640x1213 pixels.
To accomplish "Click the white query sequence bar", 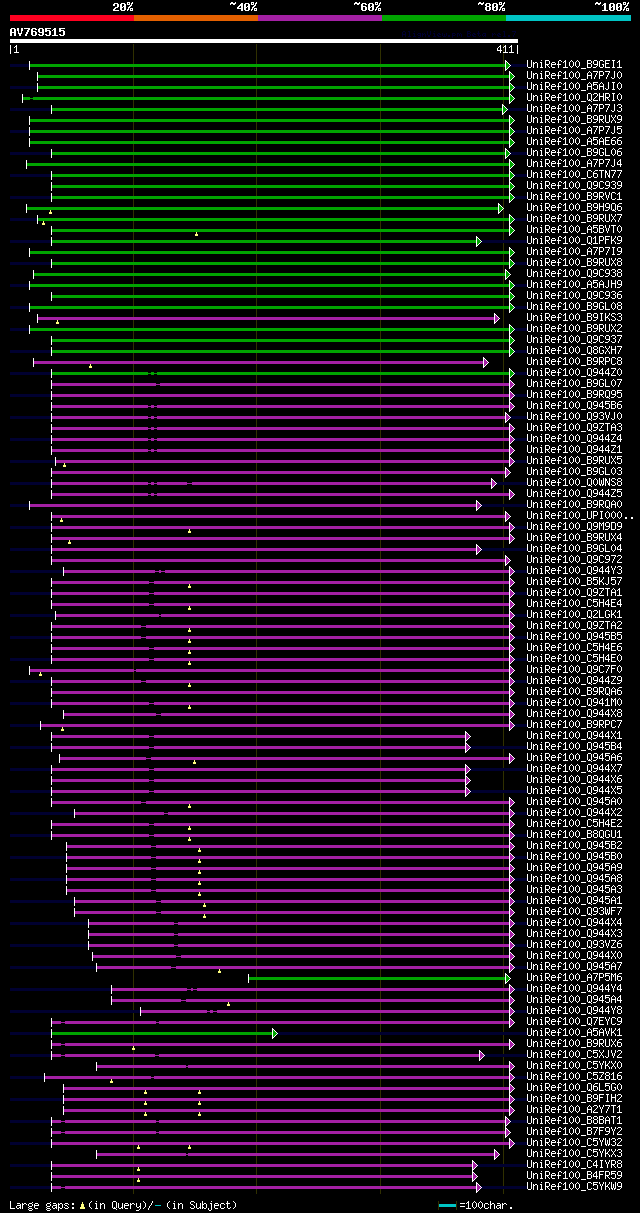I will pyautogui.click(x=263, y=41).
